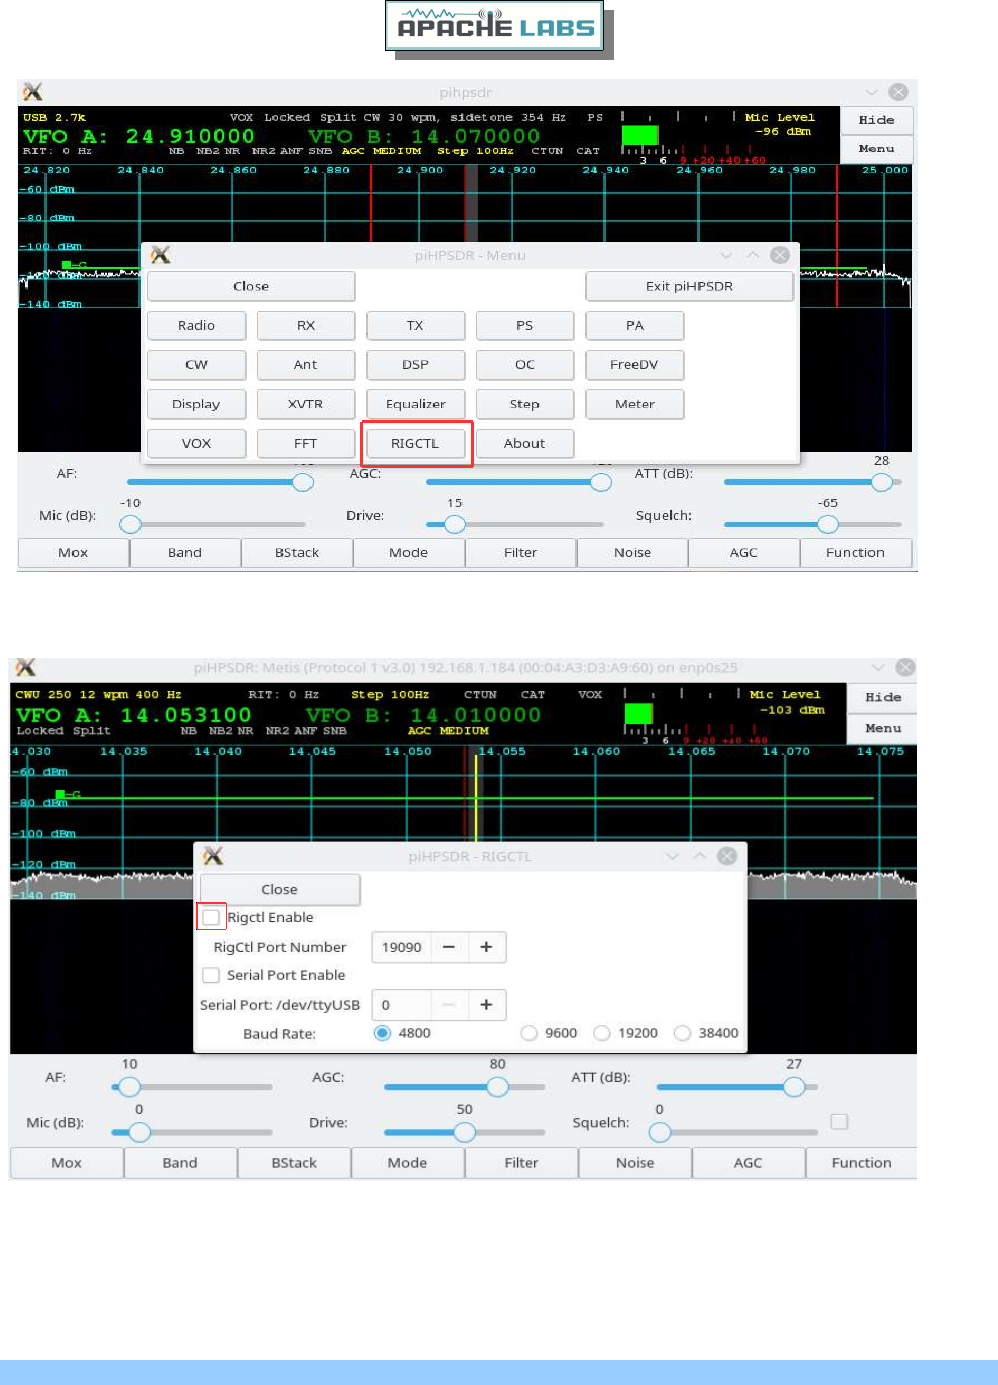This screenshot has height=1385, width=998.
Task: Click Close in the piHPSDR Menu dialog
Action: click(251, 286)
